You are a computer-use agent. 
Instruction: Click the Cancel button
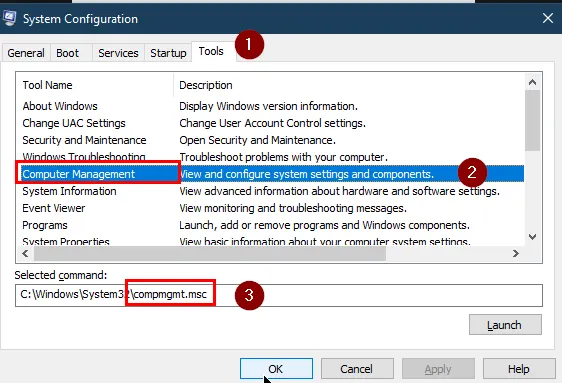(357, 369)
